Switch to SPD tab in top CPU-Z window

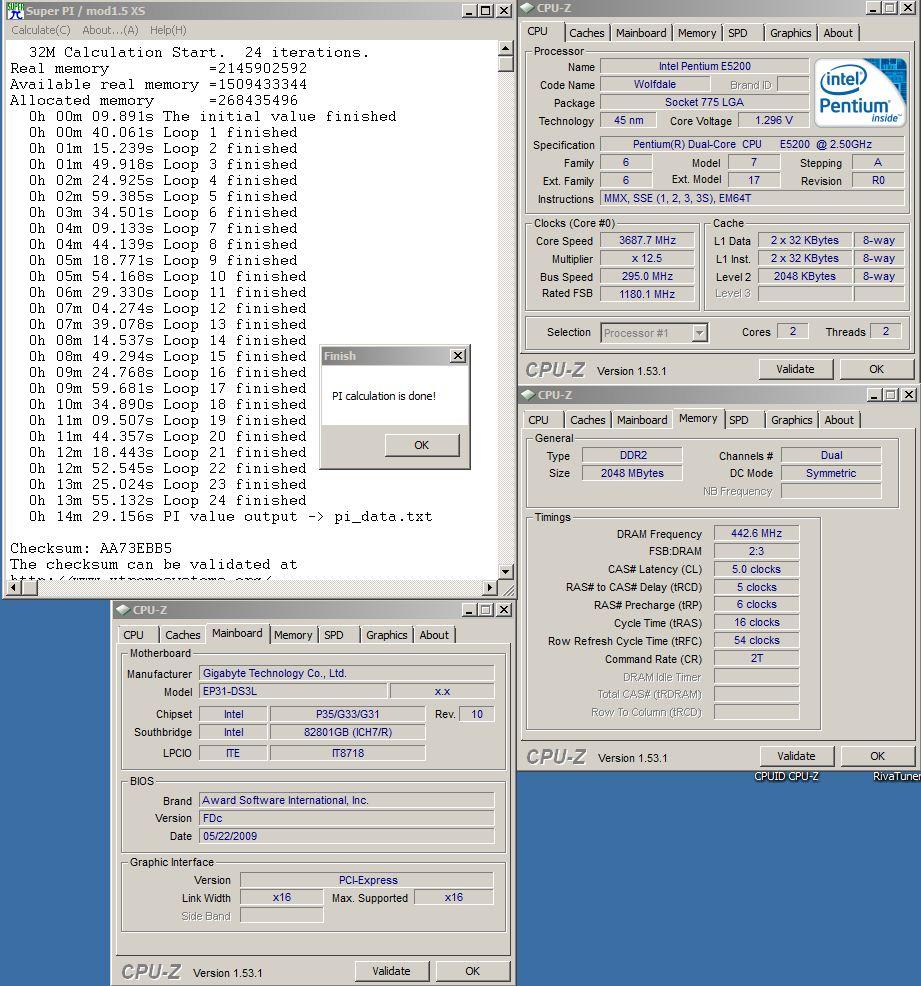tap(738, 33)
